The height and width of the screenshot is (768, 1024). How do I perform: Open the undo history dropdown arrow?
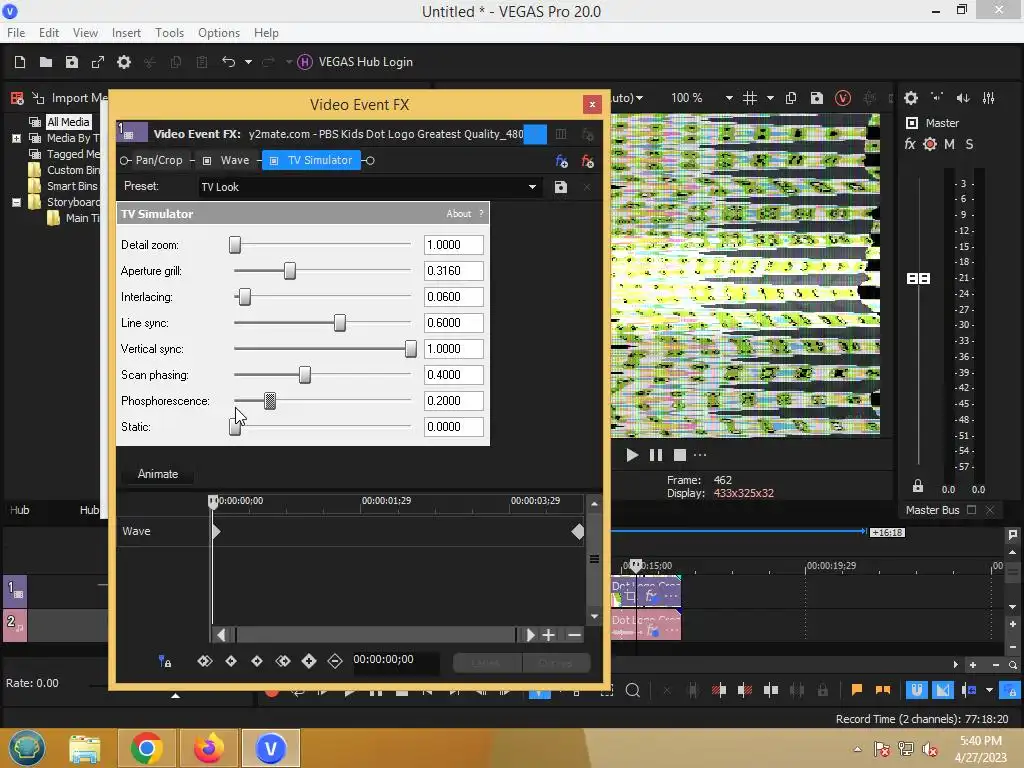pyautogui.click(x=248, y=62)
